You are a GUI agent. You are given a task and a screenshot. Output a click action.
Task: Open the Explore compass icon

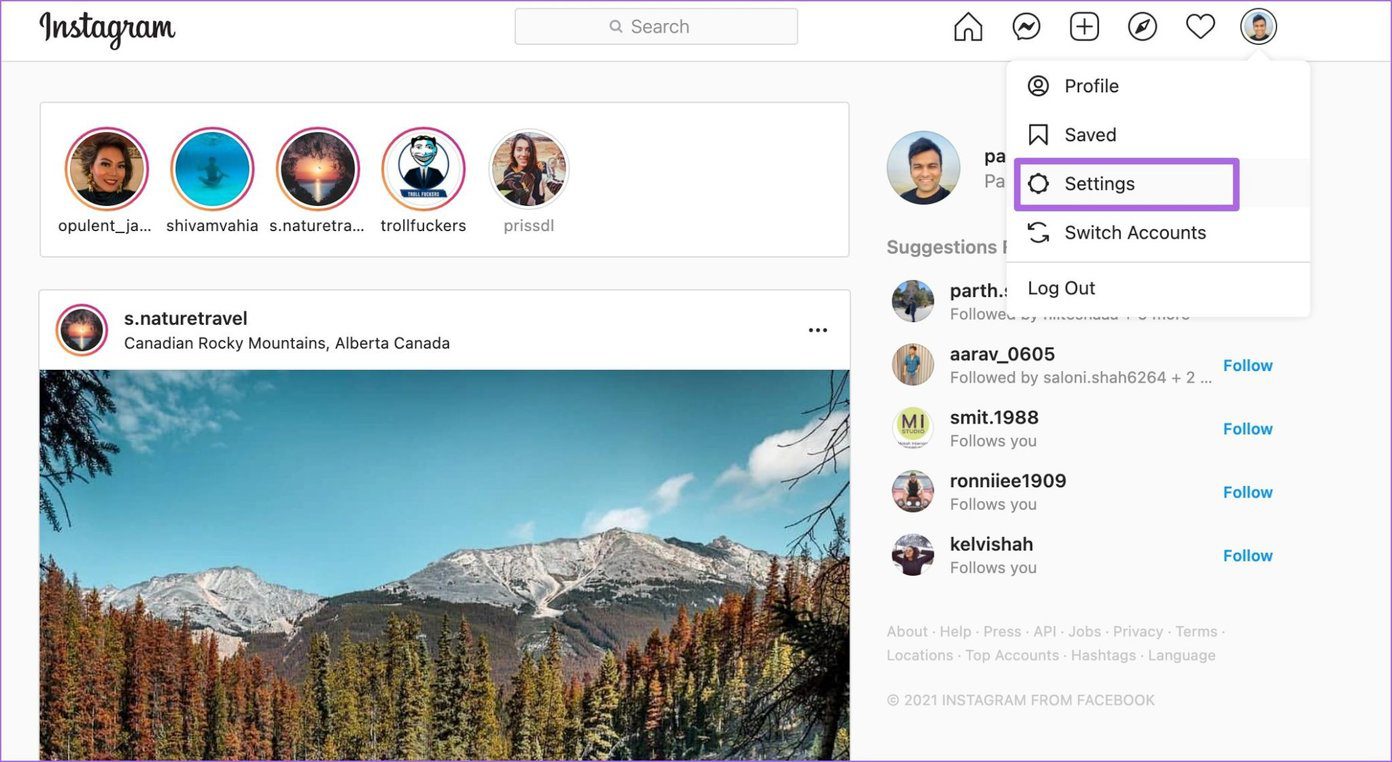click(x=1142, y=27)
